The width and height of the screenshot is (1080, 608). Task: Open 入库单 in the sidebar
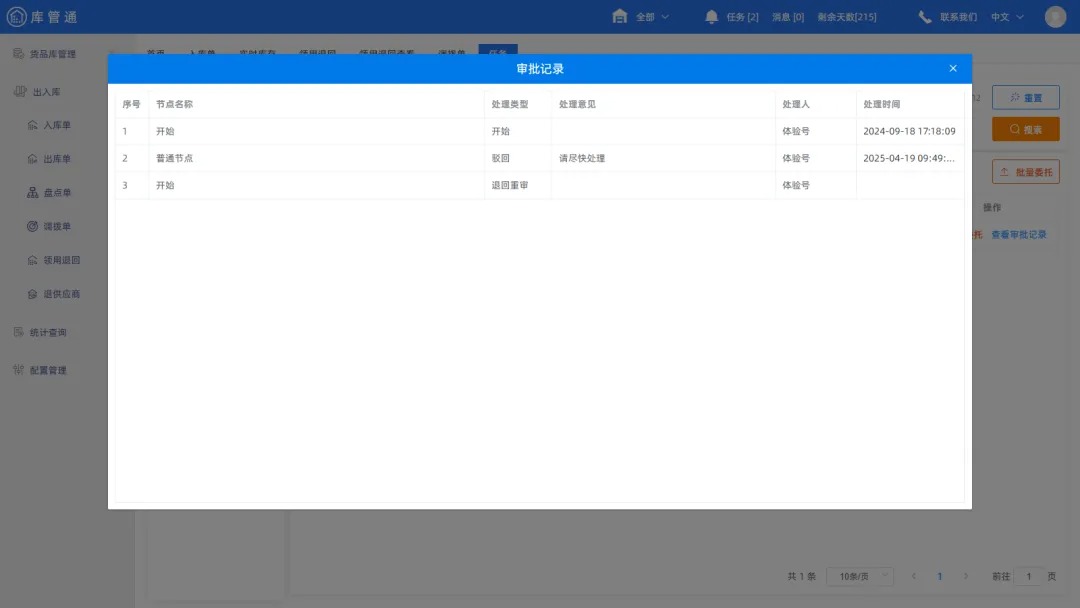[56, 125]
